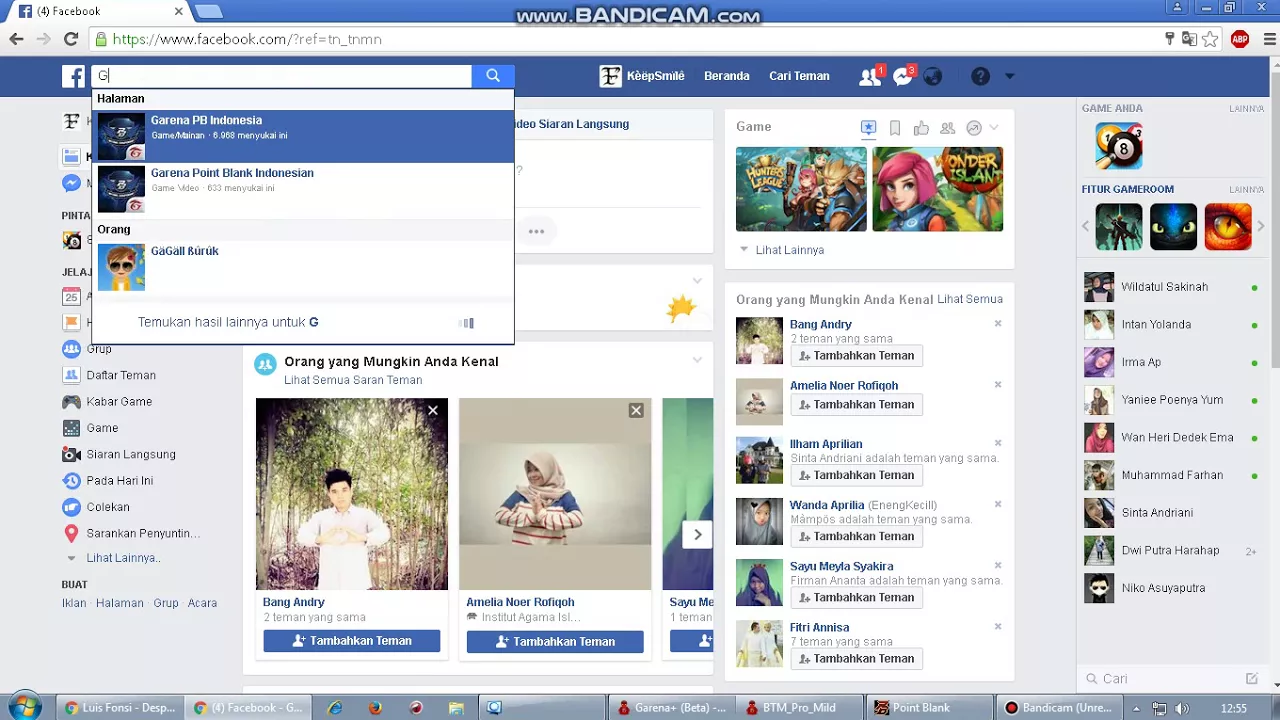
Task: Open AdBlock Plus extension icon
Action: click(x=1240, y=39)
